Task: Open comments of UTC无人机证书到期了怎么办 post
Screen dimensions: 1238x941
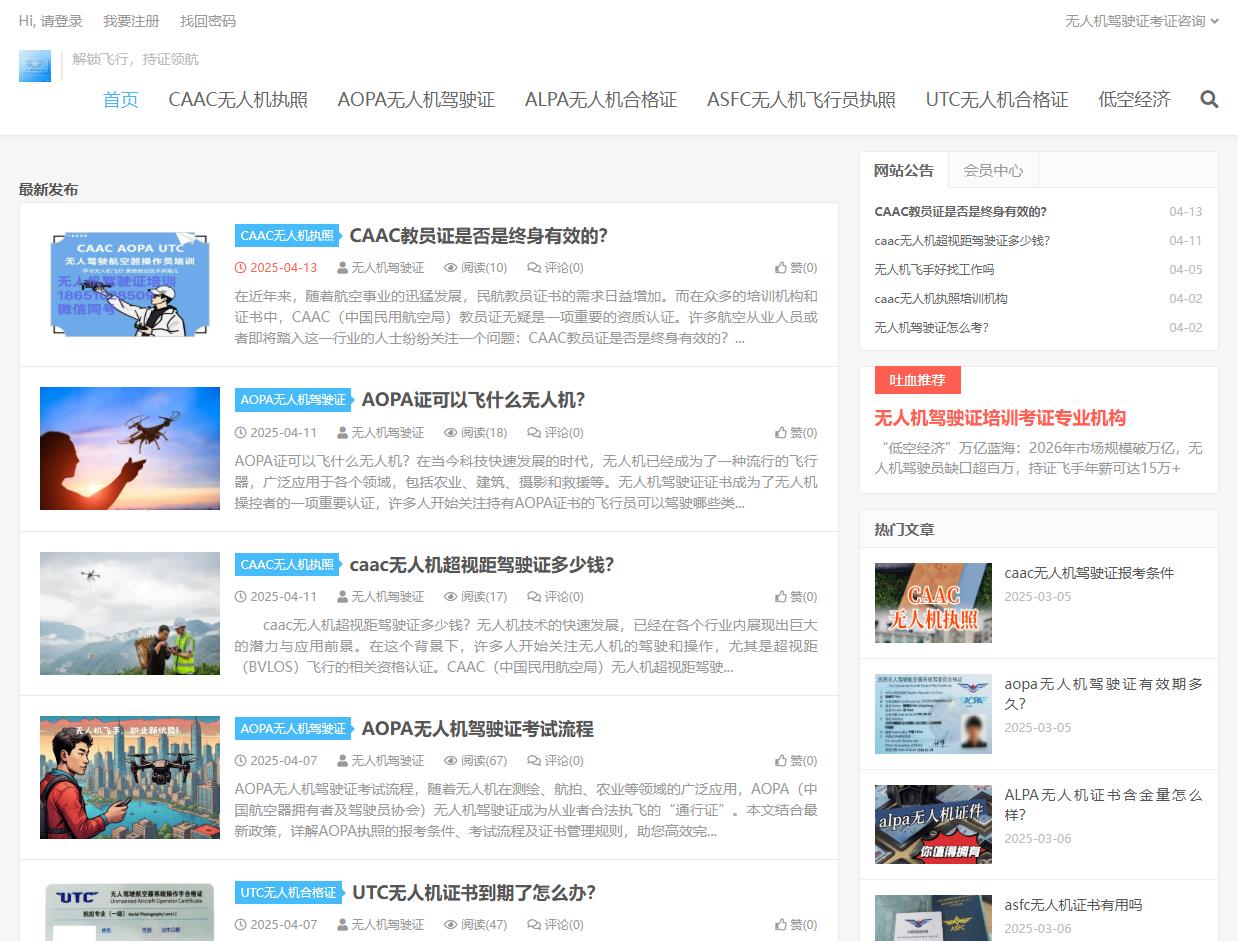Action: click(x=555, y=925)
